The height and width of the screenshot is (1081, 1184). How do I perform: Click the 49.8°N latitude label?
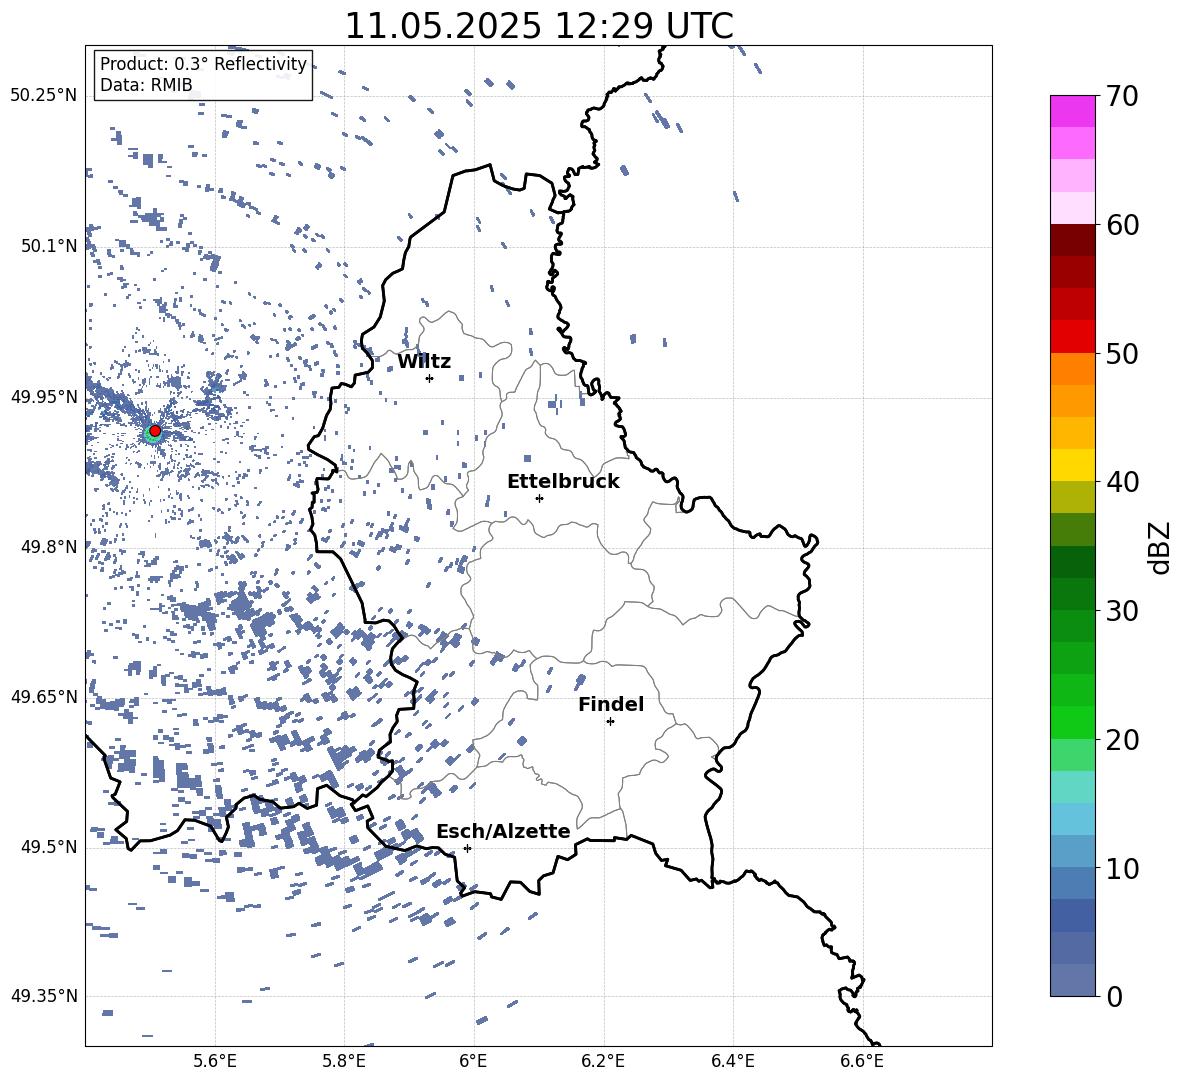pyautogui.click(x=49, y=547)
